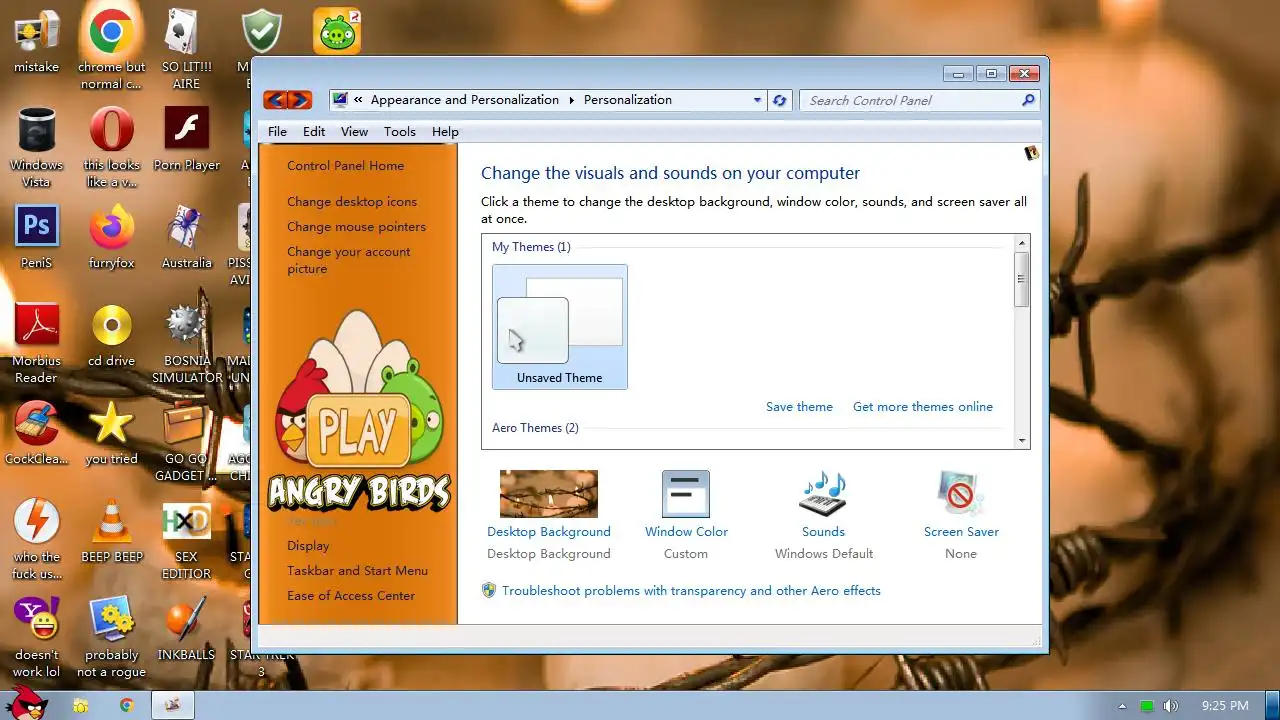Click the green tray icon
The width and height of the screenshot is (1280, 720).
pyautogui.click(x=1147, y=706)
